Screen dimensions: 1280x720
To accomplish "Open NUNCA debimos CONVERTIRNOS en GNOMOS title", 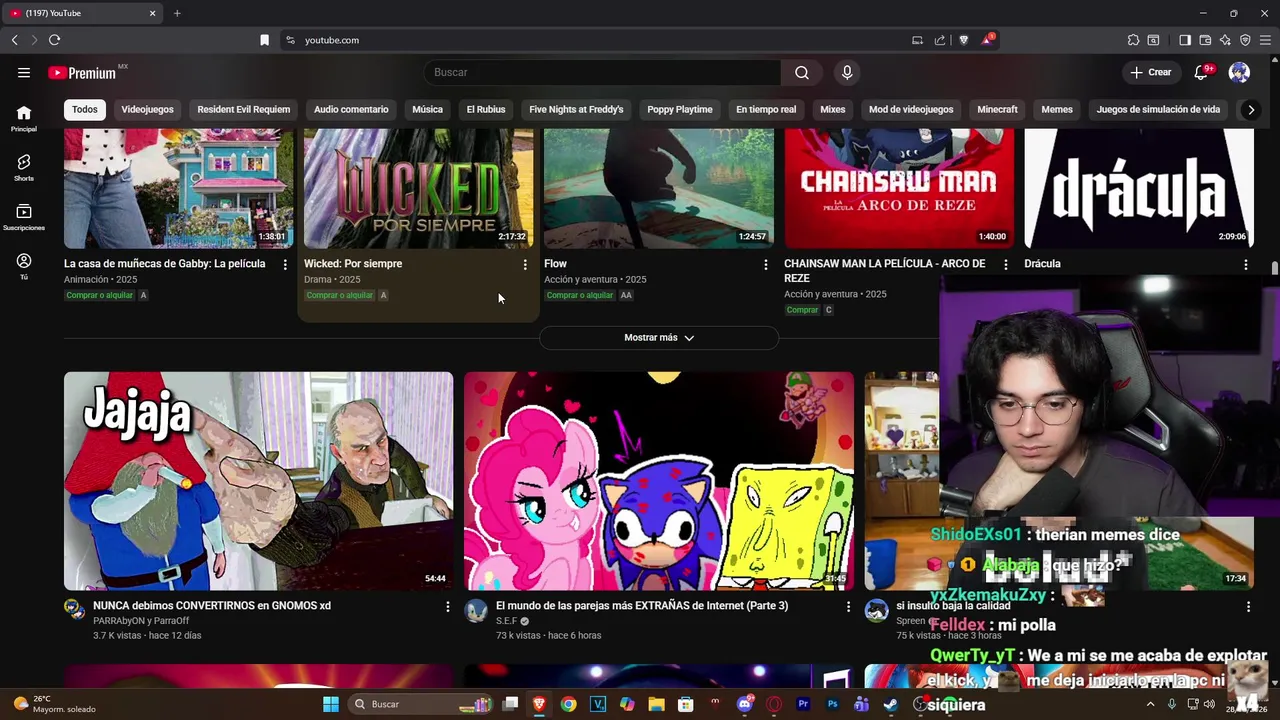I will 212,606.
